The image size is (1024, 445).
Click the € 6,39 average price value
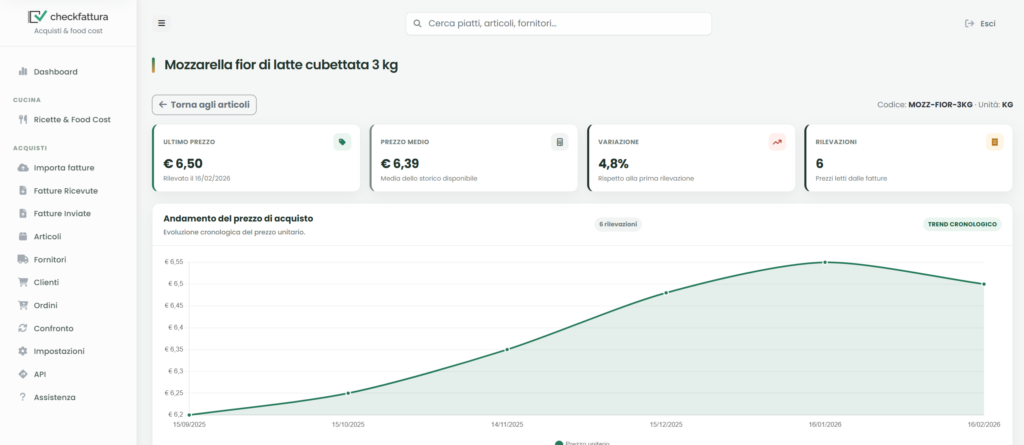[x=399, y=163]
